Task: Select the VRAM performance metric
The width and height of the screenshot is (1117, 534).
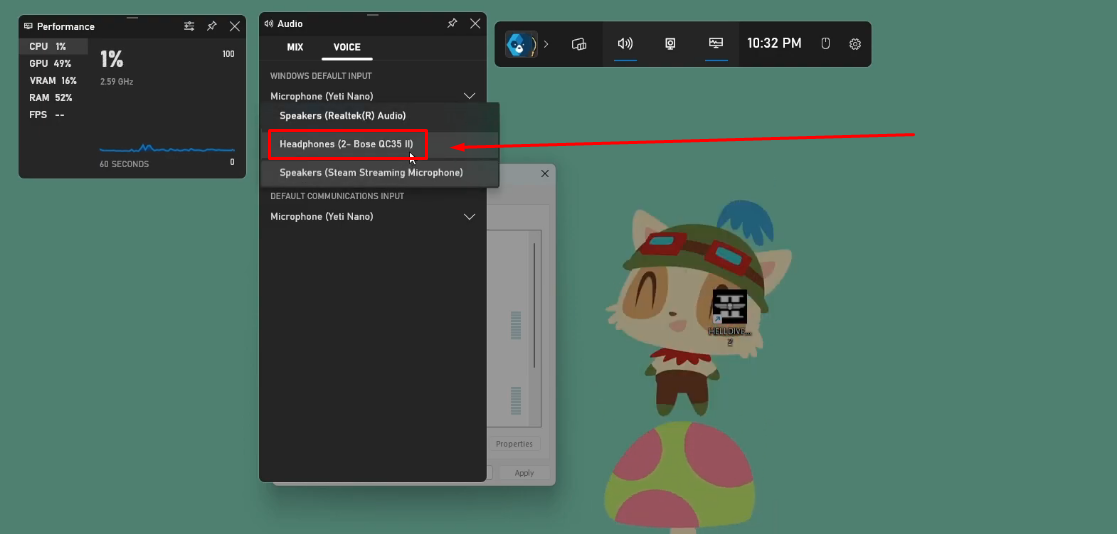Action: (x=53, y=80)
